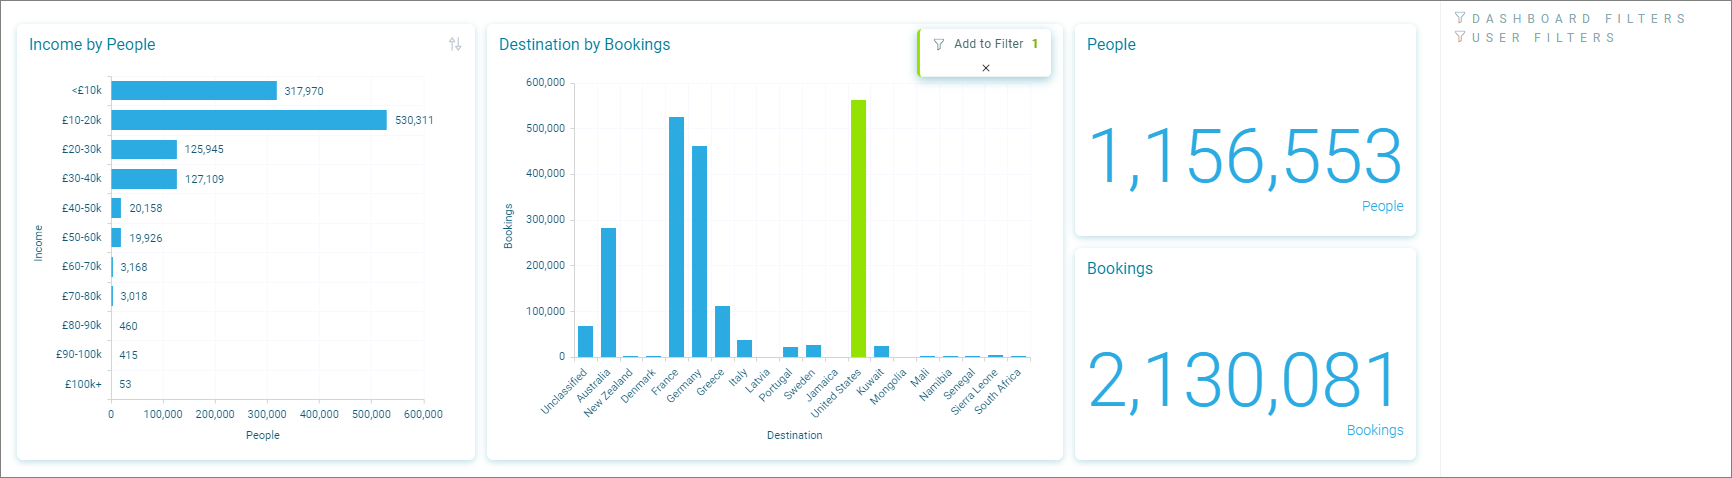Select the <£10k income bar
The image size is (1732, 478).
(x=194, y=91)
